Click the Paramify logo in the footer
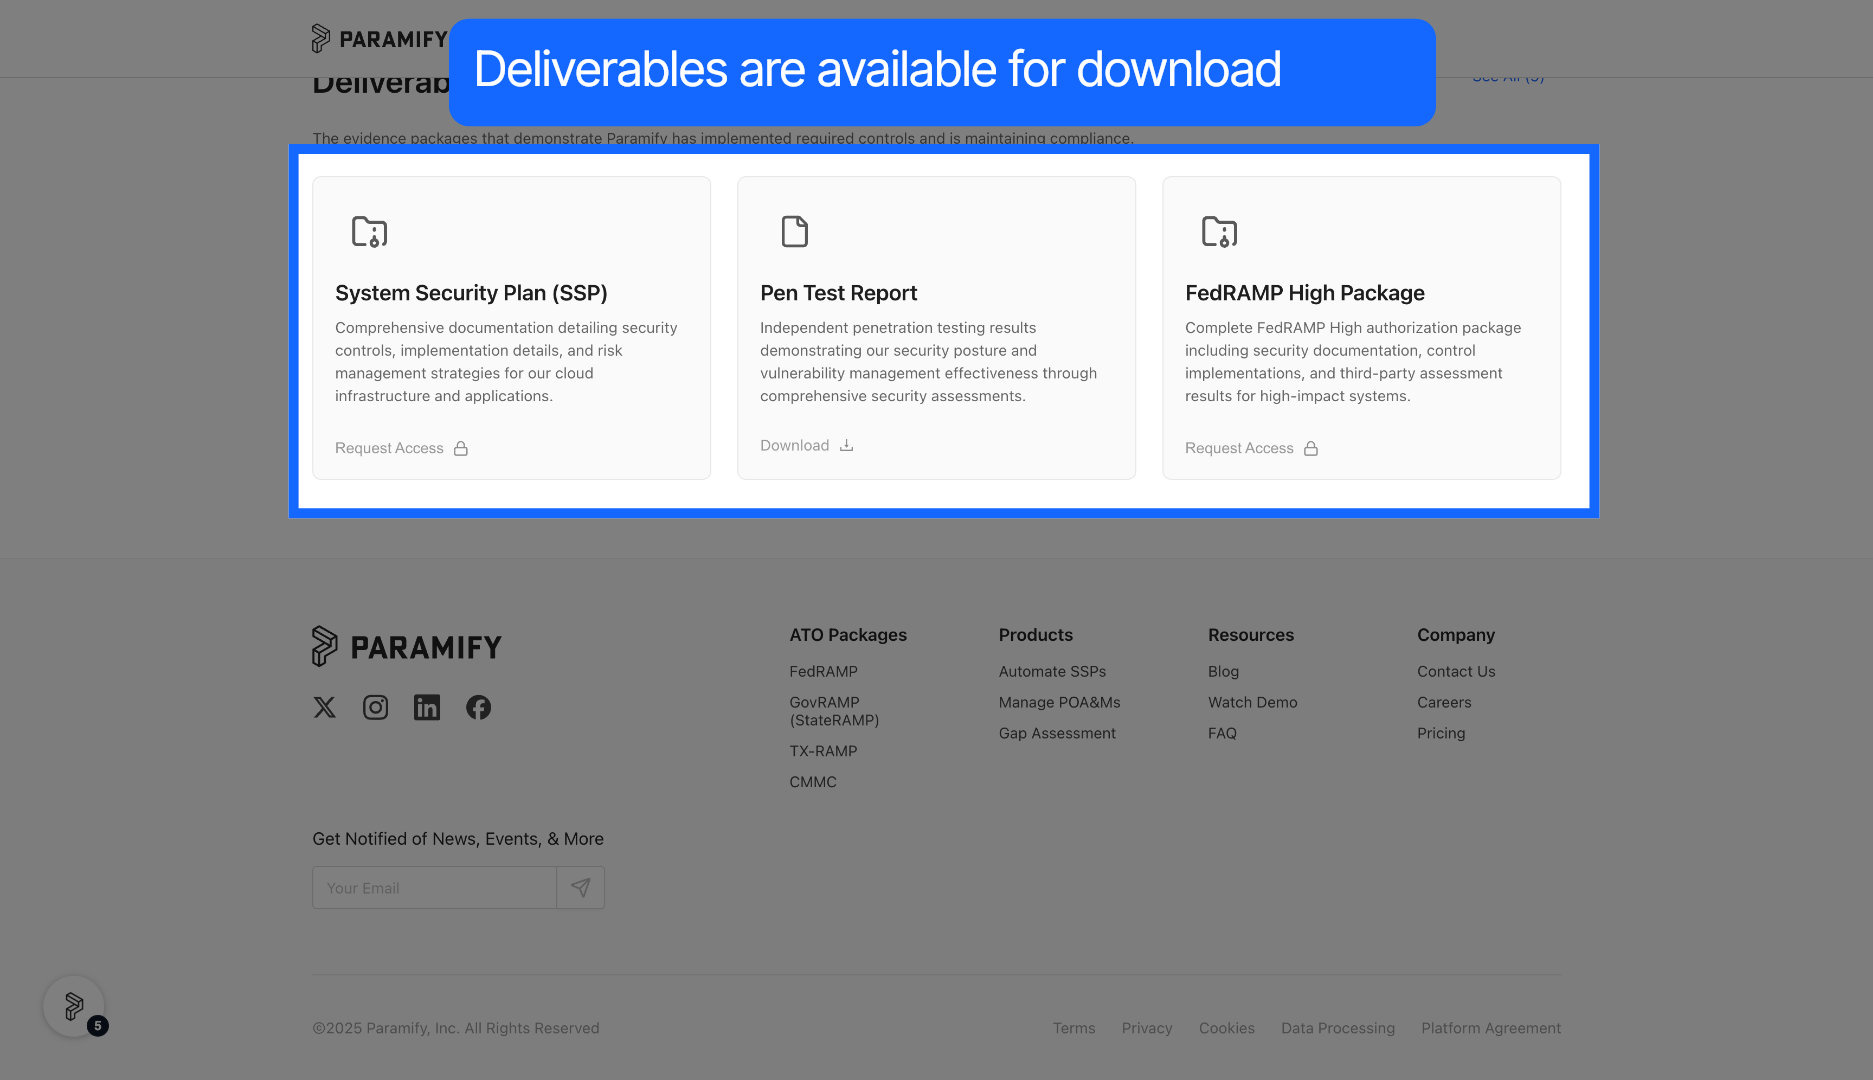1873x1080 pixels. click(407, 647)
